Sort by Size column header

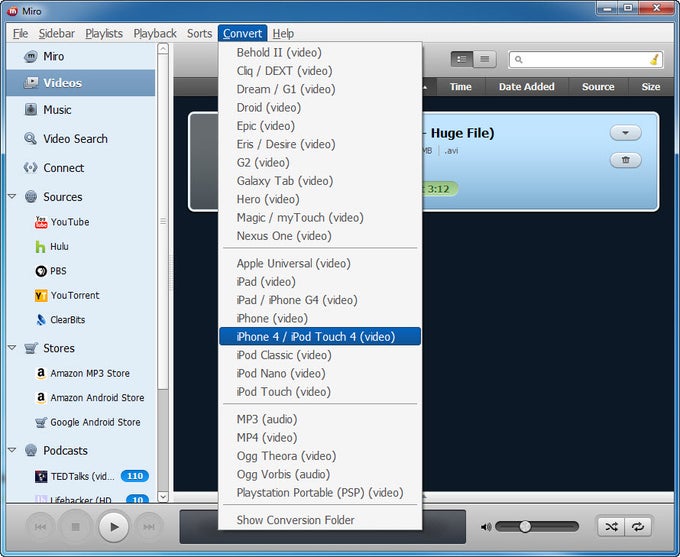tap(651, 87)
